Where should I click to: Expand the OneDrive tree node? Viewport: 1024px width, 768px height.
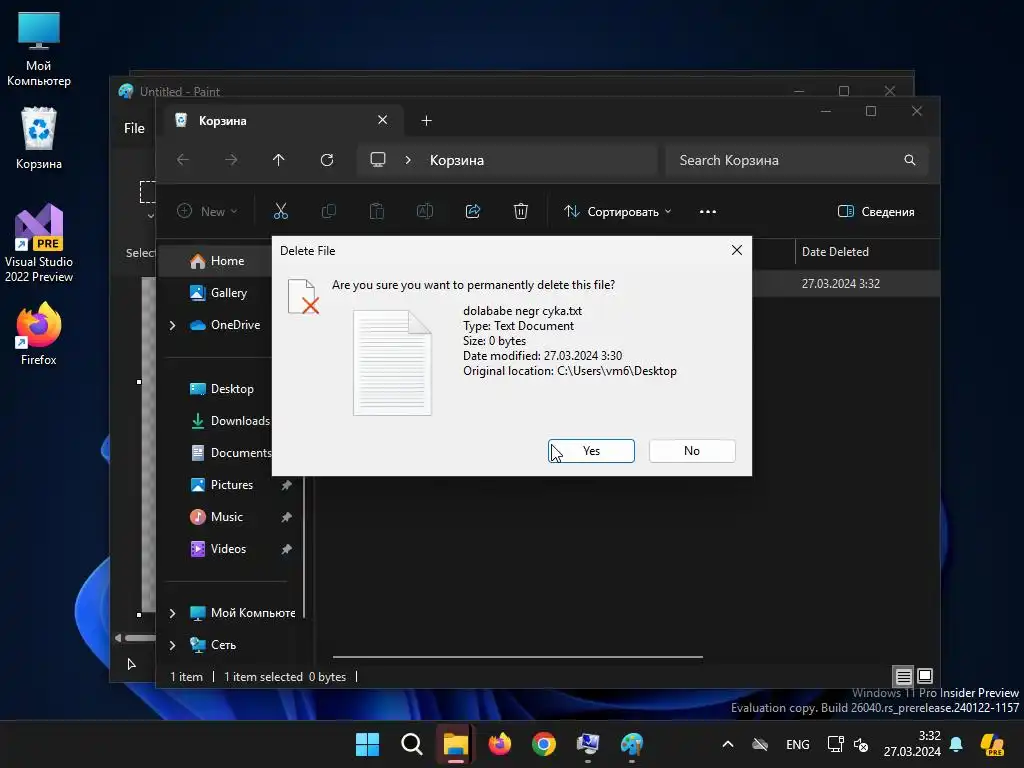tap(172, 325)
